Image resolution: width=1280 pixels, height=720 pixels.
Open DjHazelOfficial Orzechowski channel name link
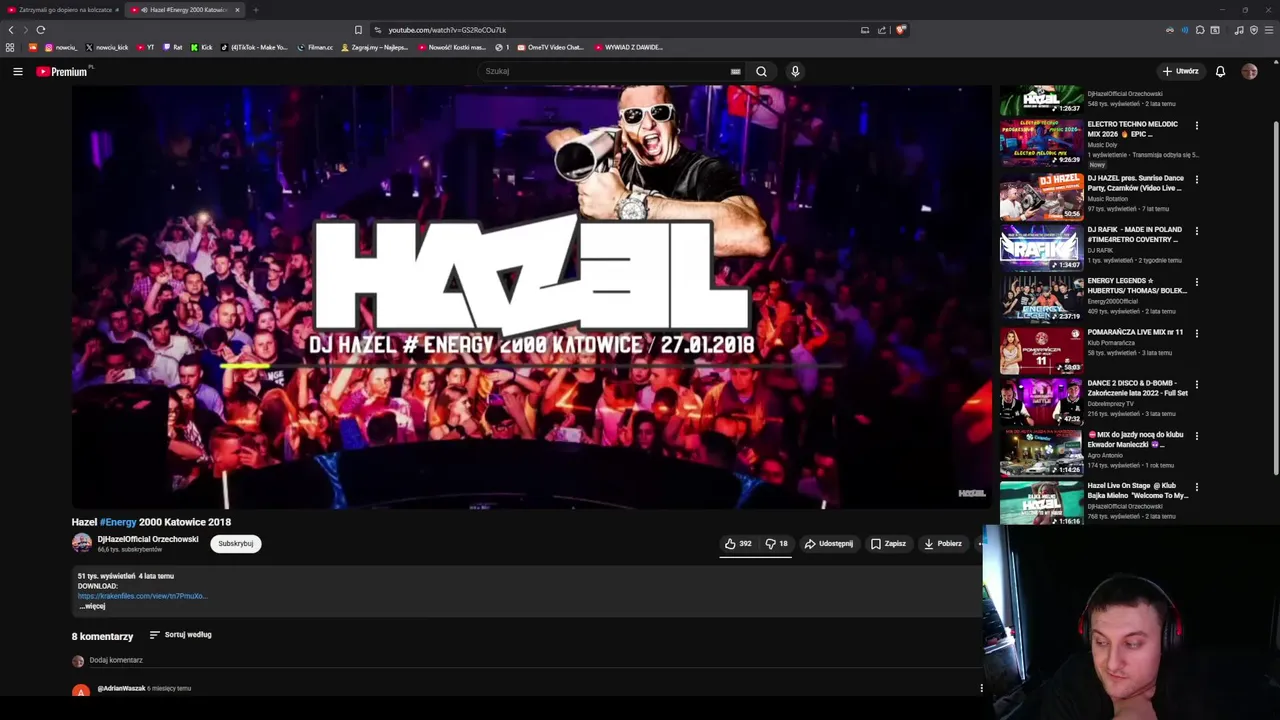(148, 539)
